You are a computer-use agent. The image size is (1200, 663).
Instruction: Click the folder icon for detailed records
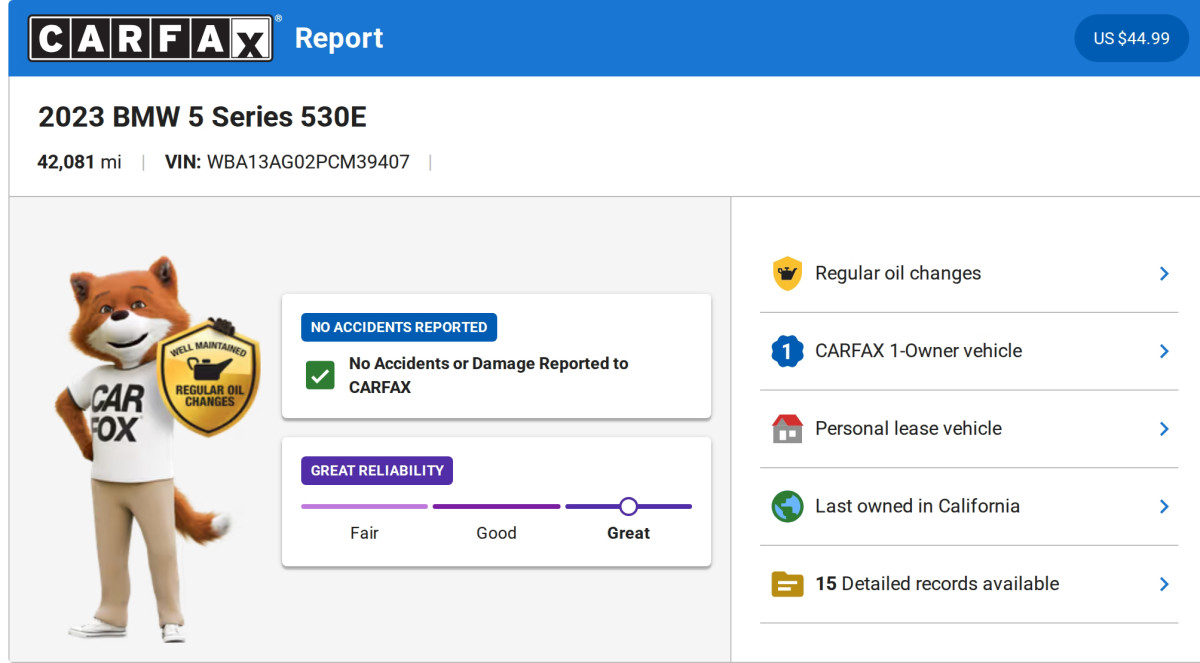point(787,584)
